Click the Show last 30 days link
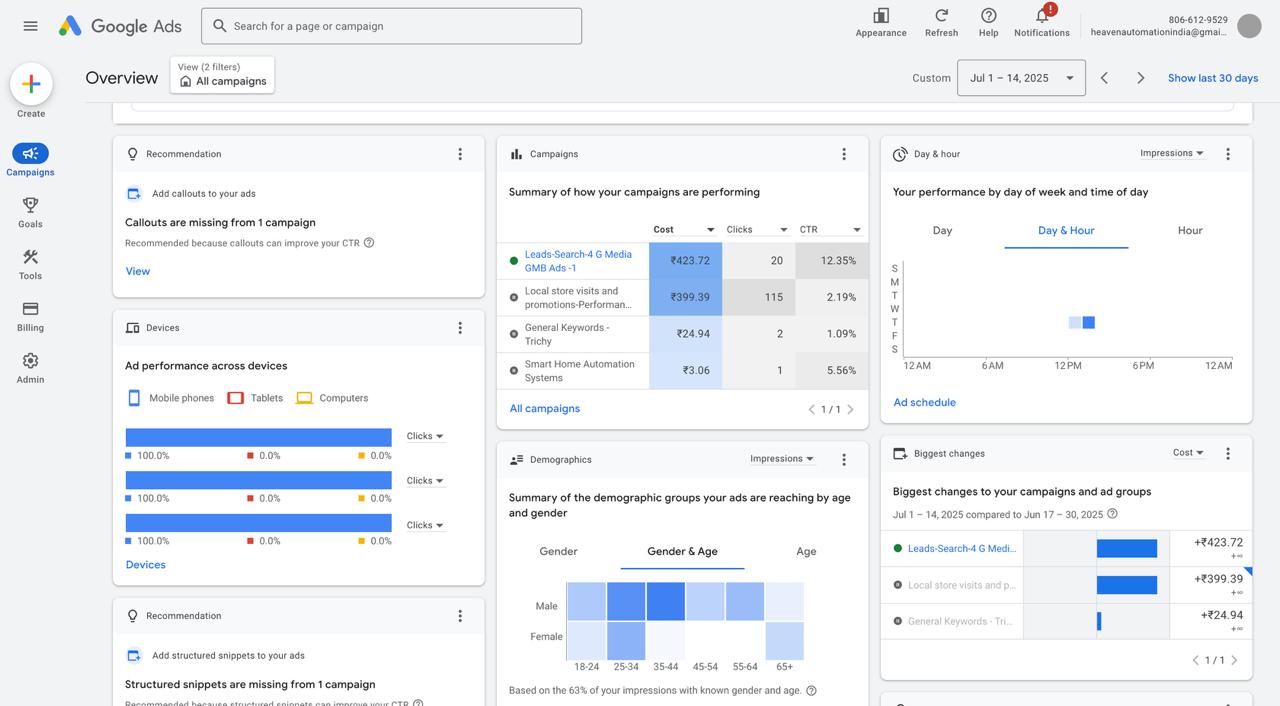The width and height of the screenshot is (1280, 706). pyautogui.click(x=1212, y=78)
